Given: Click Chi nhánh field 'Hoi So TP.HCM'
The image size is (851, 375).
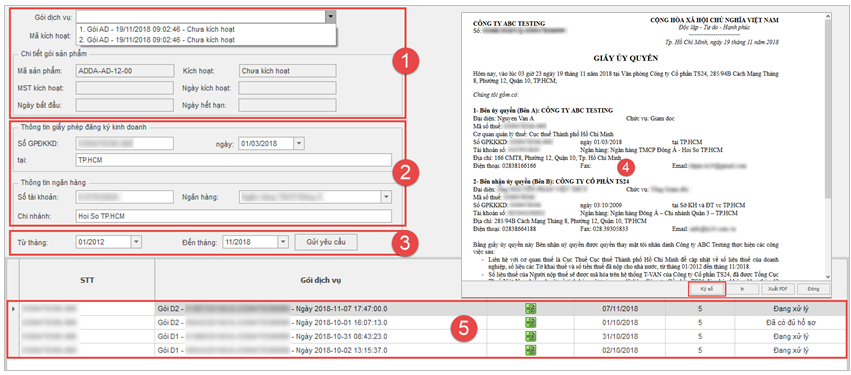Looking at the screenshot, I should (x=233, y=215).
